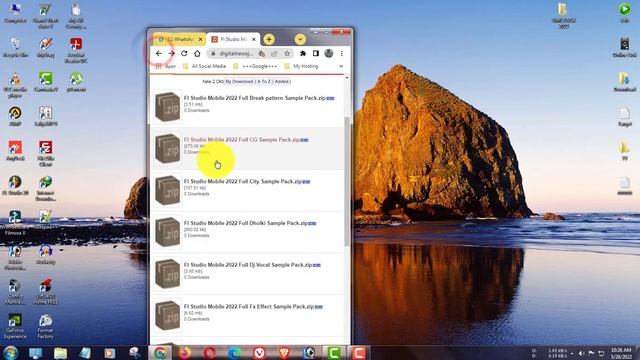Click the zip icon for City Sample Pack
The width and height of the screenshot is (640, 360).
167,190
